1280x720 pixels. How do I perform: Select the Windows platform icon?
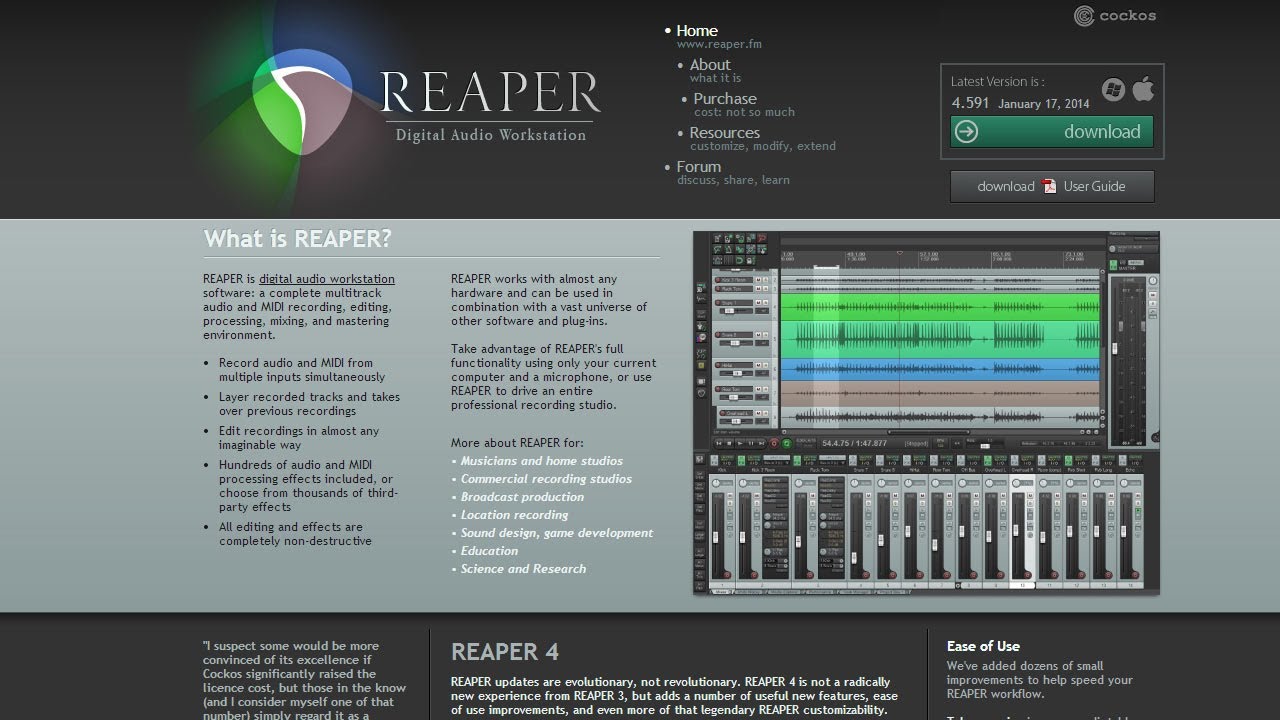coord(1113,90)
